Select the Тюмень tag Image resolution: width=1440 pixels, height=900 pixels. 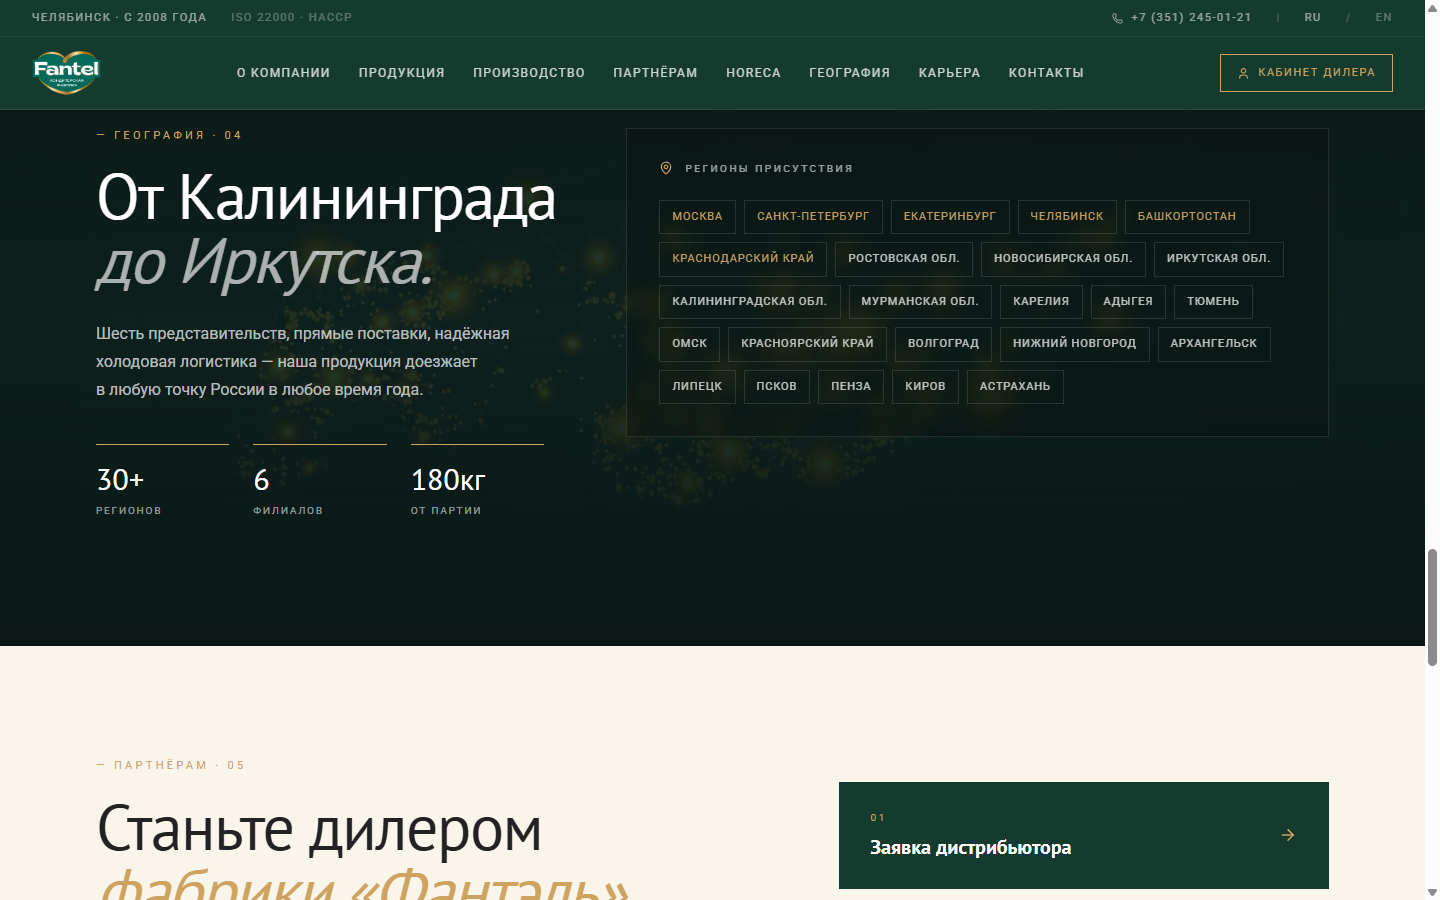click(1213, 302)
